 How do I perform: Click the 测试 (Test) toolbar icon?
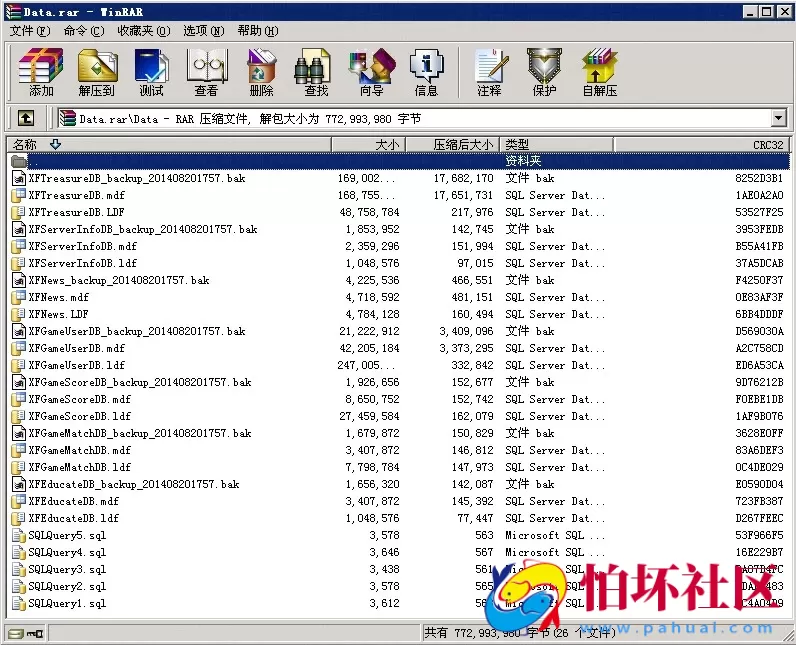coord(151,73)
